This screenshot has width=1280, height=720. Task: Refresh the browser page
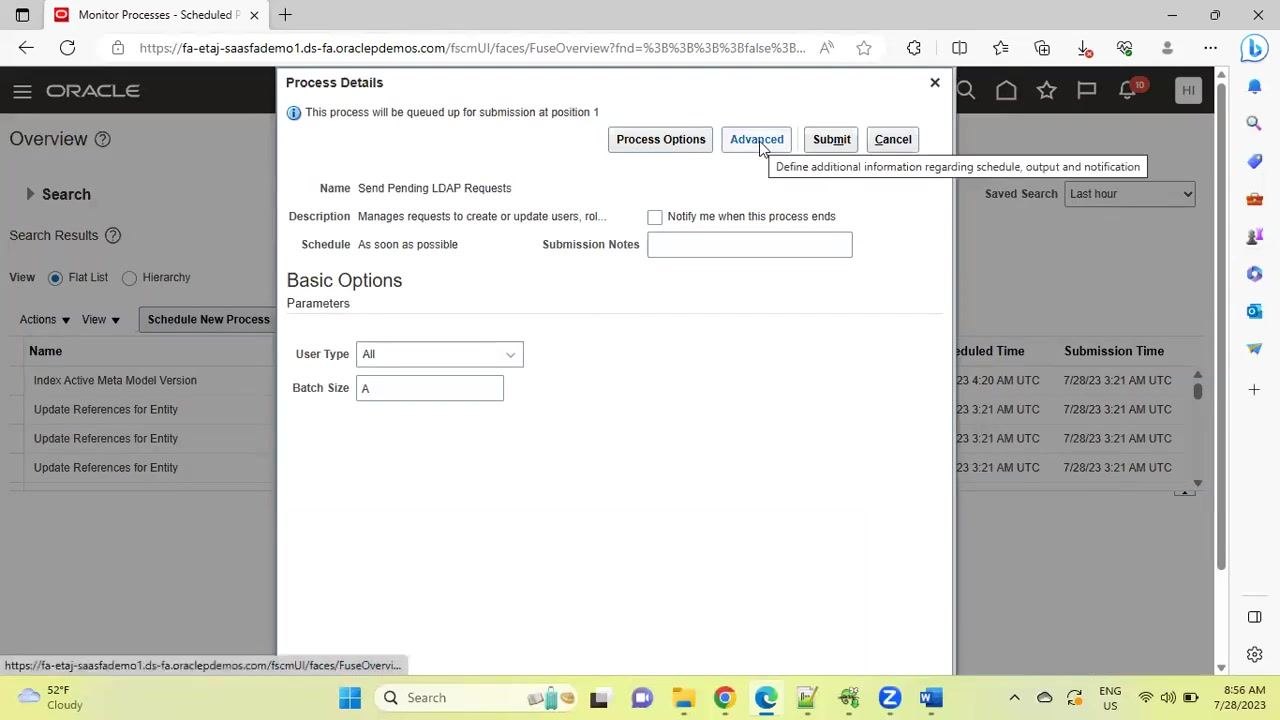click(67, 47)
